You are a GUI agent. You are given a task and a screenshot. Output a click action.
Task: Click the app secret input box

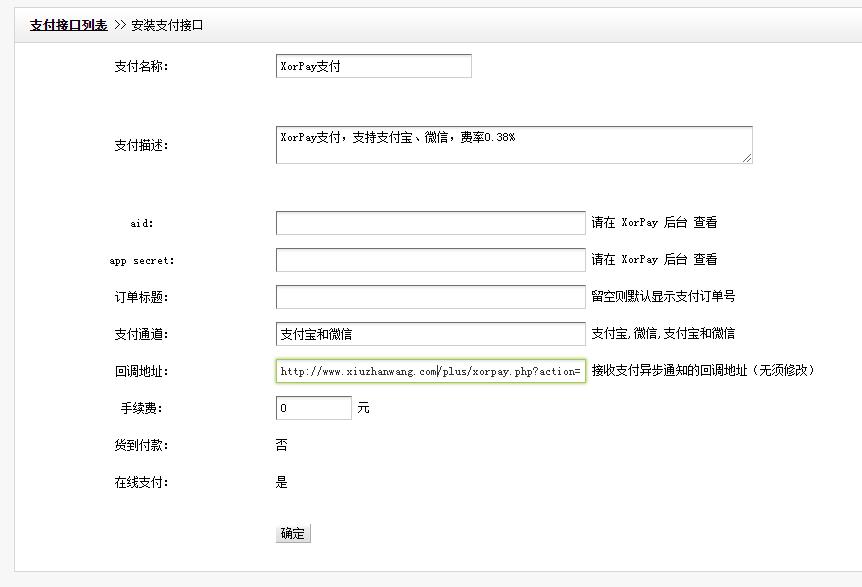pyautogui.click(x=430, y=260)
